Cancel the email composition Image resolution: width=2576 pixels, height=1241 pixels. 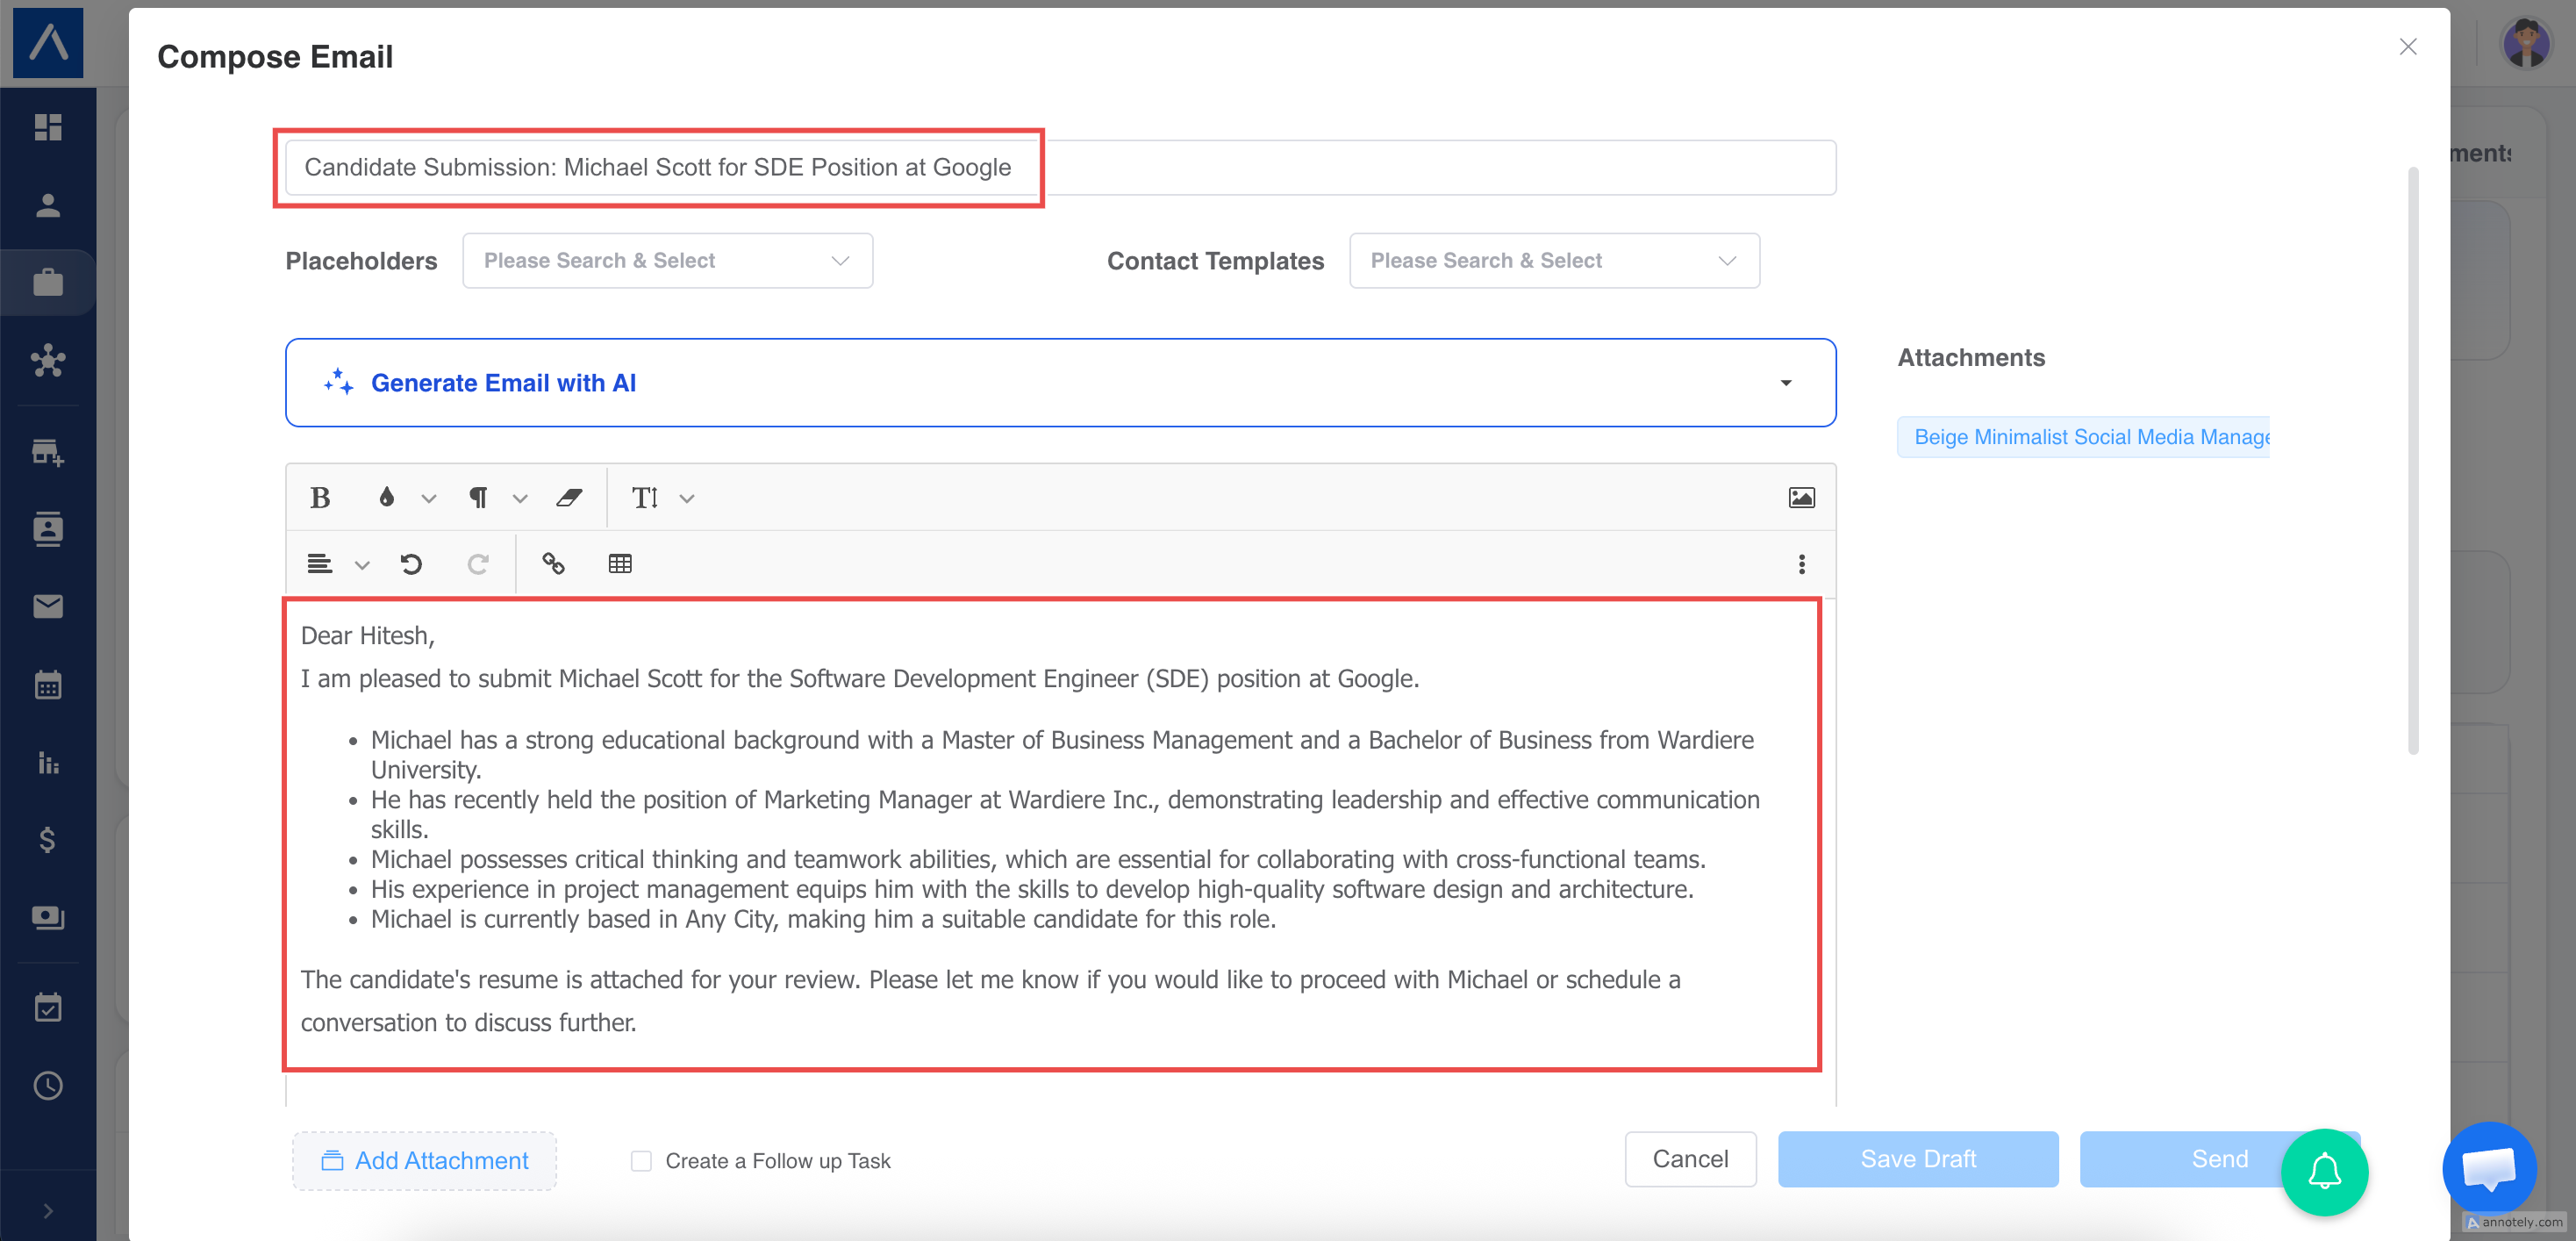tap(1690, 1159)
